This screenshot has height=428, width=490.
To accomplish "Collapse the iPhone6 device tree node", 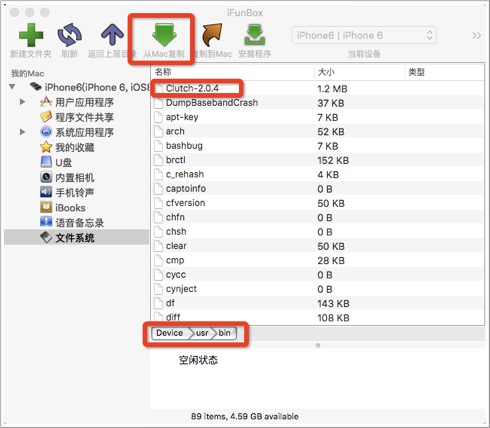I will pyautogui.click(x=12, y=87).
